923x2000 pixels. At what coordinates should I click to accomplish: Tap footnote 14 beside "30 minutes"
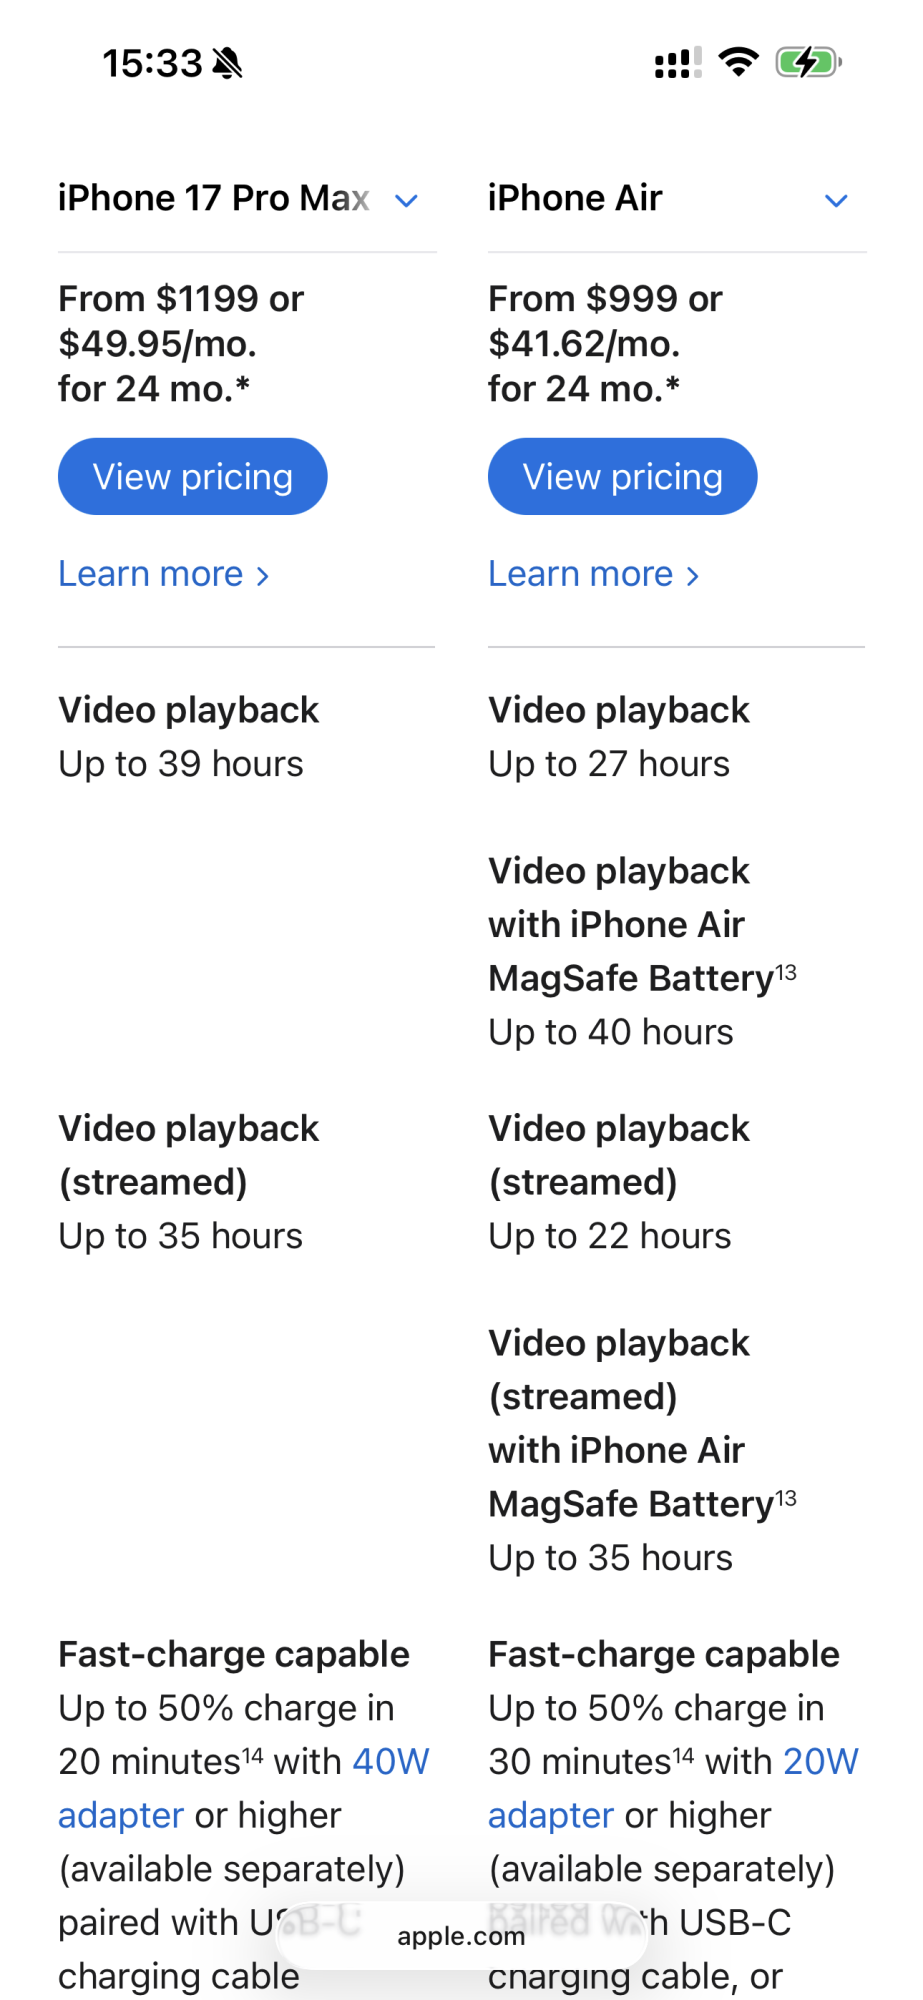point(683,1754)
